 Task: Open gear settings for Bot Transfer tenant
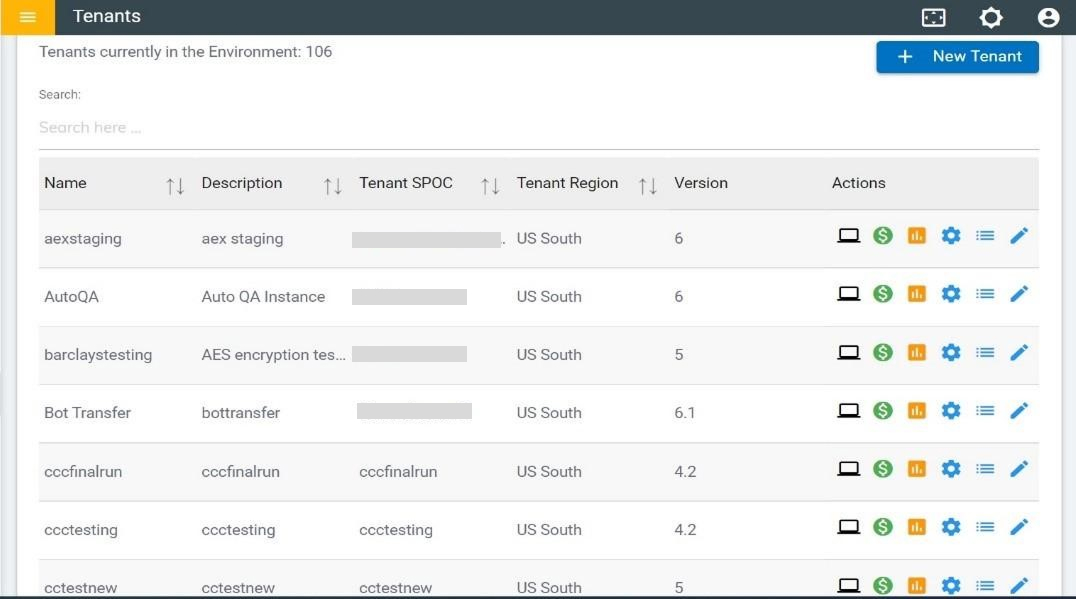pyautogui.click(x=951, y=410)
